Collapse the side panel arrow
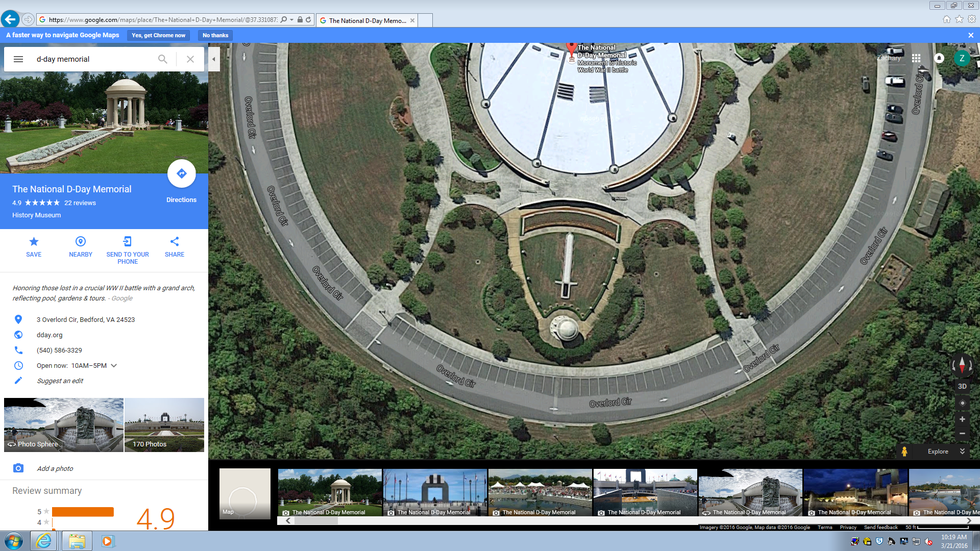 [x=214, y=59]
